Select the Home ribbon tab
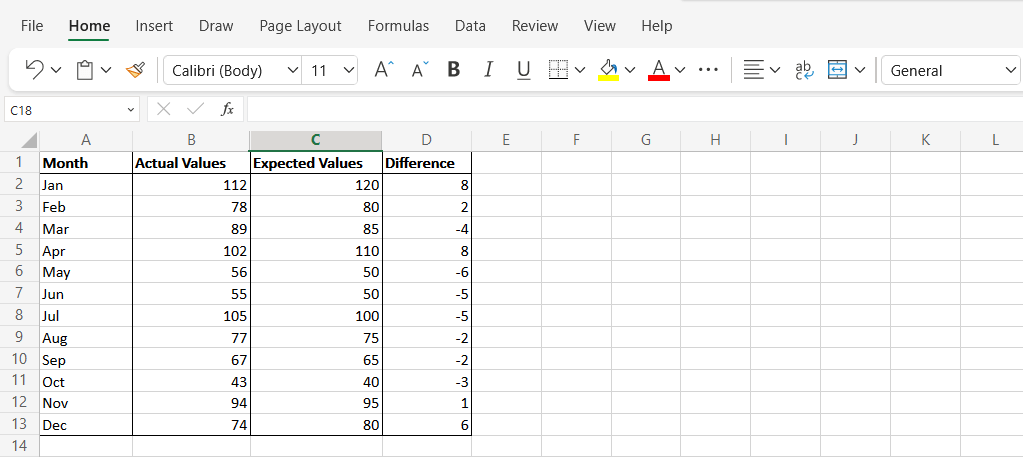The width and height of the screenshot is (1023, 457). click(x=89, y=26)
